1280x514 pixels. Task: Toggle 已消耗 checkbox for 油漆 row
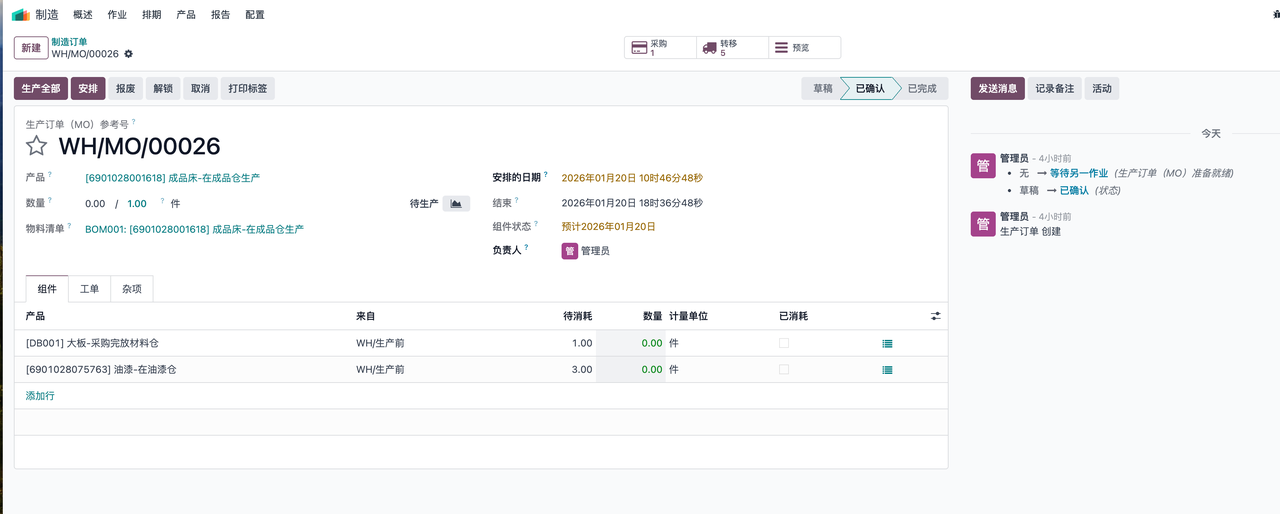click(x=784, y=369)
